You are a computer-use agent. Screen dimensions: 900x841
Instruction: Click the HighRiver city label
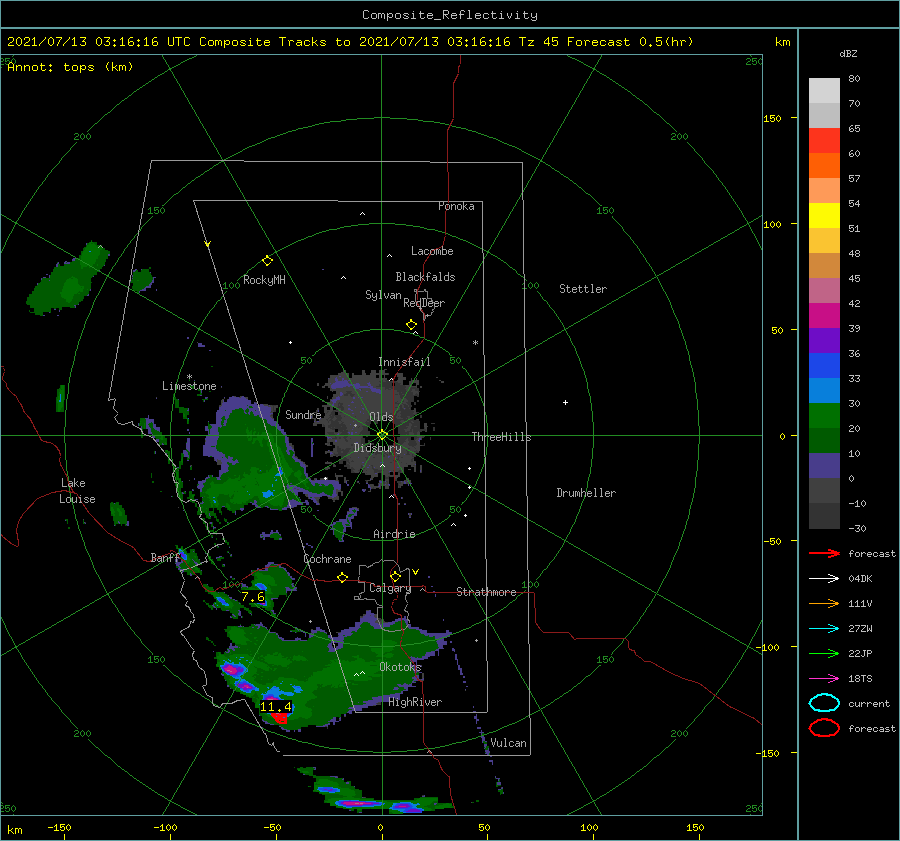415,702
